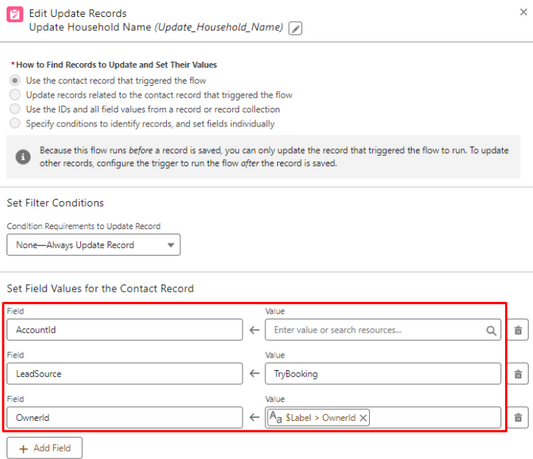Screen dimensions: 533x459
Task: Click the TryBooking value field
Action: click(383, 374)
